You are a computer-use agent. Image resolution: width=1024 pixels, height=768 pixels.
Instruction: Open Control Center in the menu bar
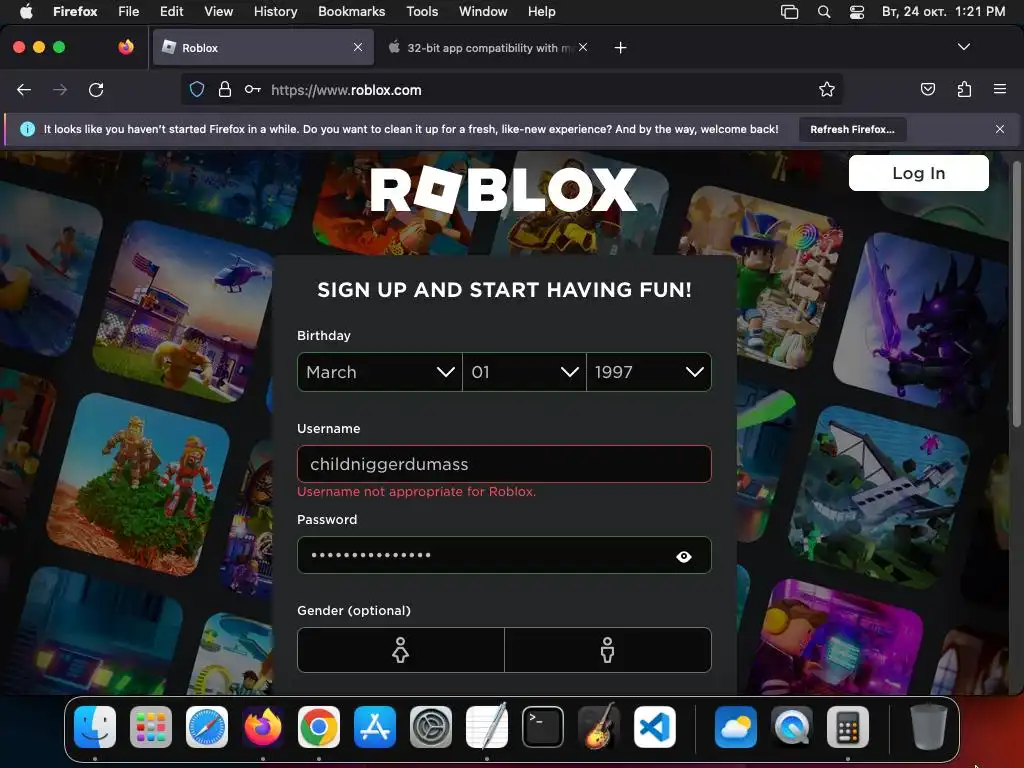pos(857,12)
